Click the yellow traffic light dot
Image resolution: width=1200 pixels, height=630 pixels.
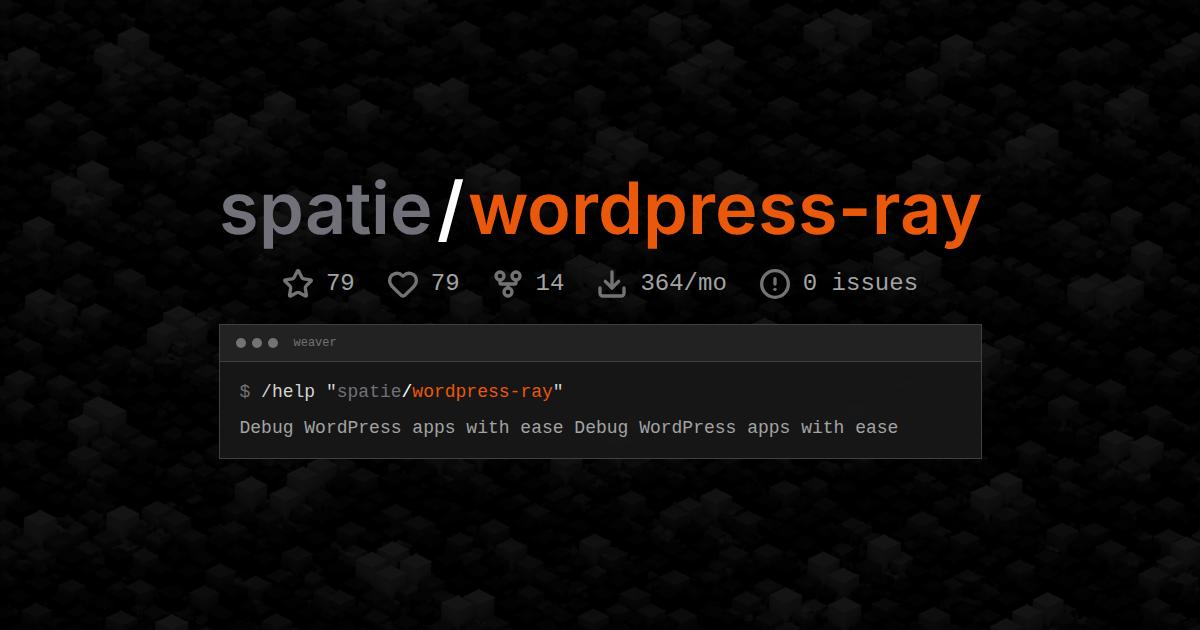(x=256, y=342)
